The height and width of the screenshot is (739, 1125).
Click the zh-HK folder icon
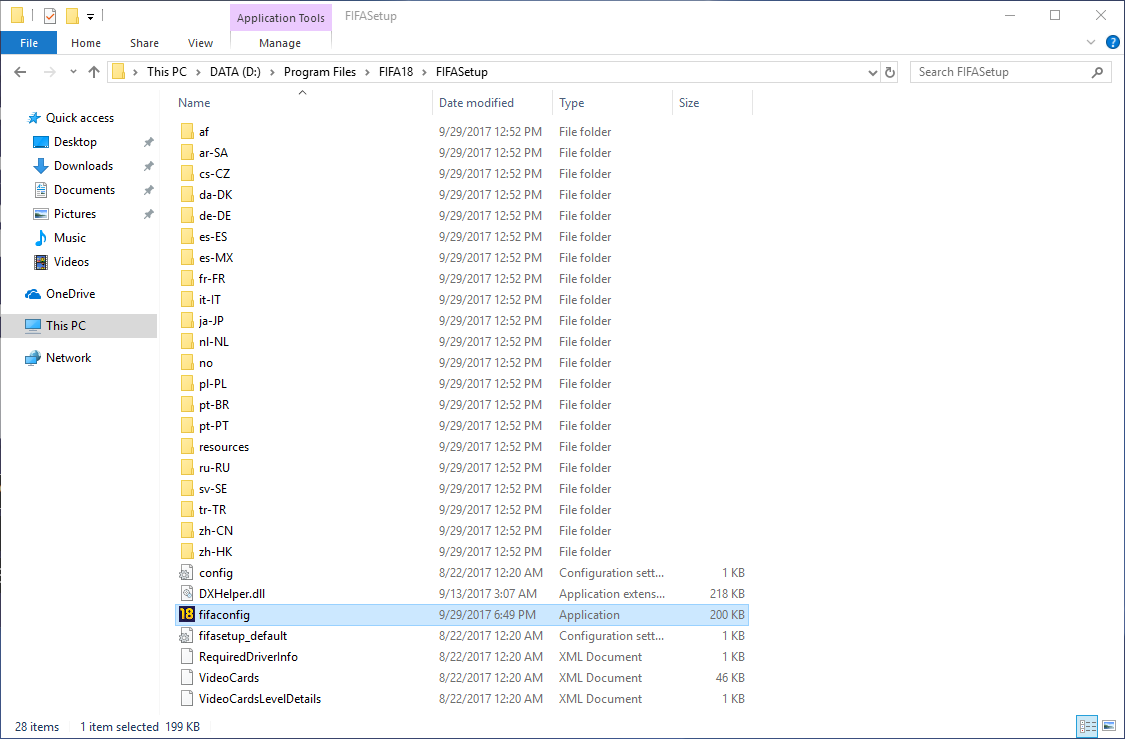pos(187,551)
